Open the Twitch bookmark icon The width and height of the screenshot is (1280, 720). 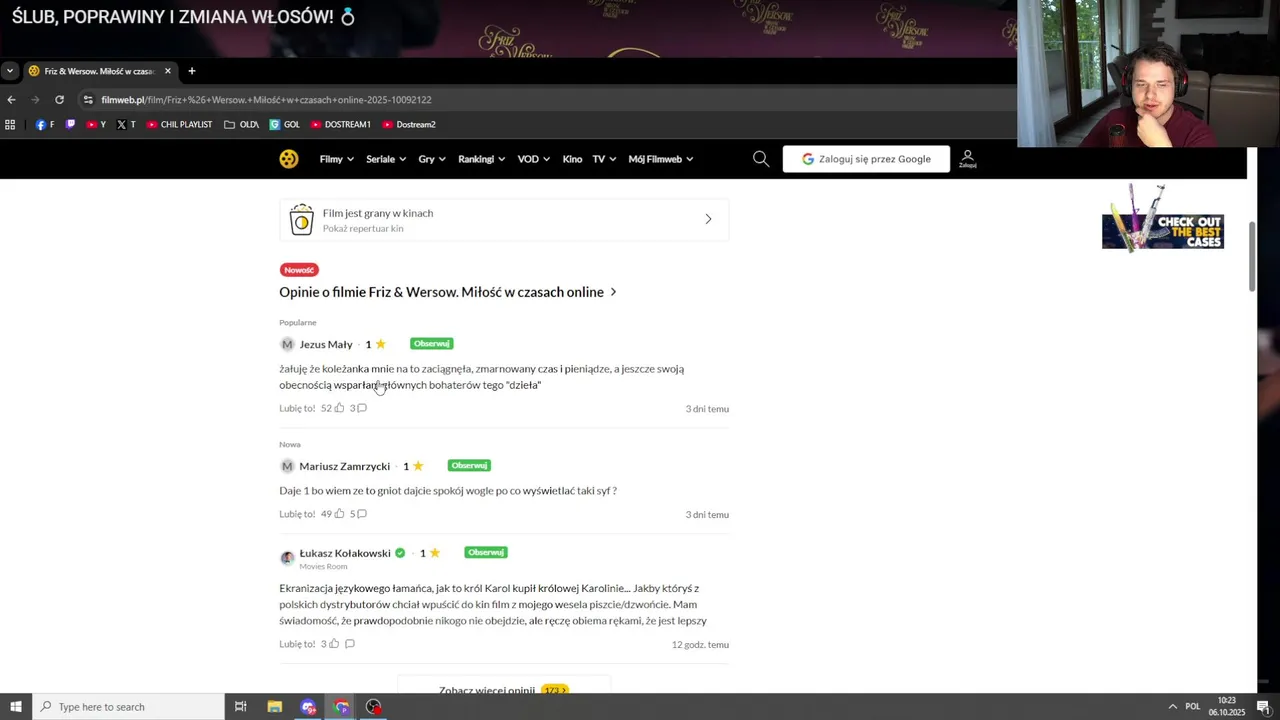tap(70, 125)
